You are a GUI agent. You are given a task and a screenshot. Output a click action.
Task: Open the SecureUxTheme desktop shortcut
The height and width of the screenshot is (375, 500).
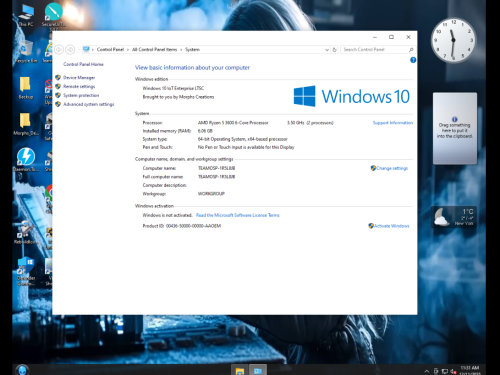click(53, 15)
